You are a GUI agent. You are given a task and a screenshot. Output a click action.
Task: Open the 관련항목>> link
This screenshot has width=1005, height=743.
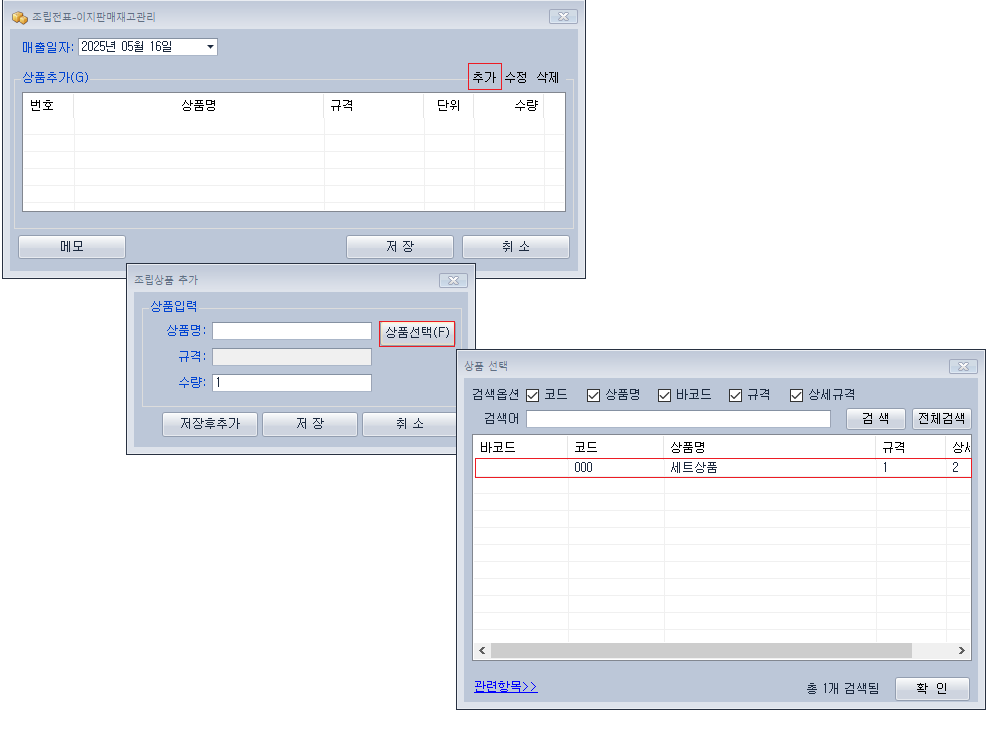pyautogui.click(x=506, y=687)
